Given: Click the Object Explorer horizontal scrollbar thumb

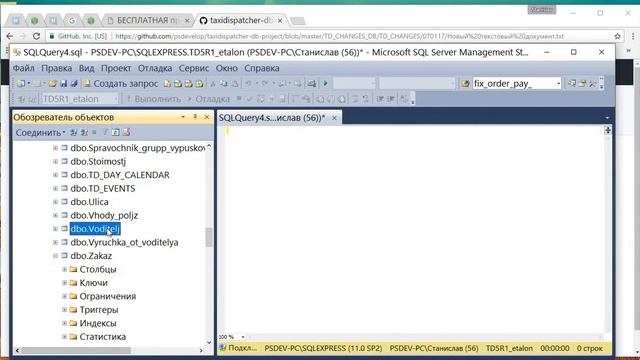Looking at the screenshot, I should pyautogui.click(x=76, y=350).
